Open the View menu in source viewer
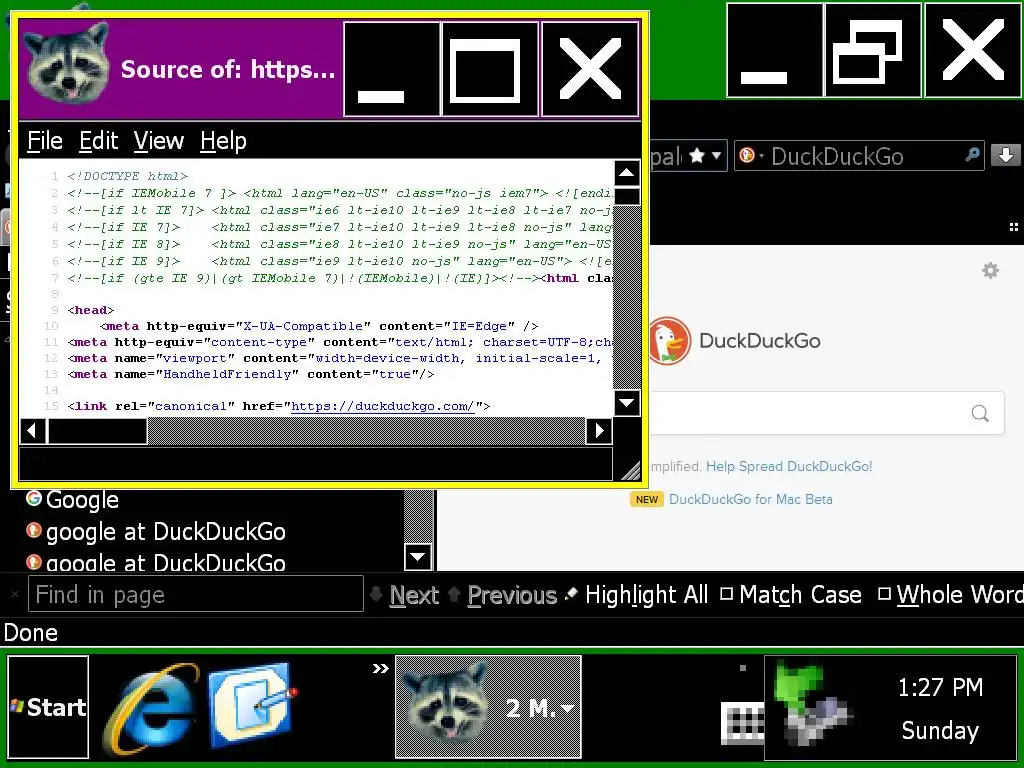 pos(159,140)
